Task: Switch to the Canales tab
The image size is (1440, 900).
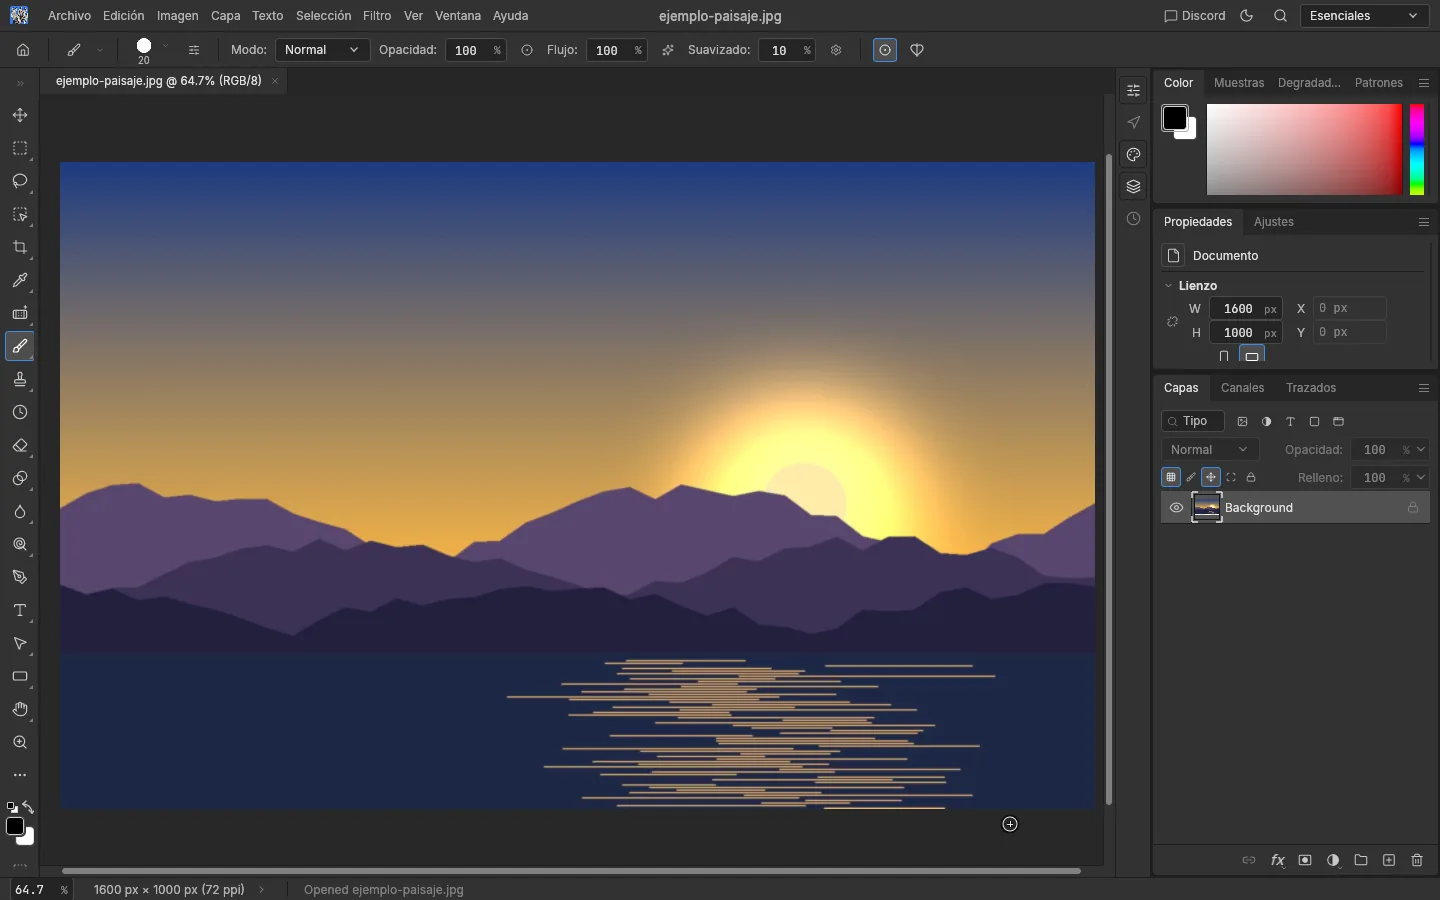Action: (x=1242, y=388)
